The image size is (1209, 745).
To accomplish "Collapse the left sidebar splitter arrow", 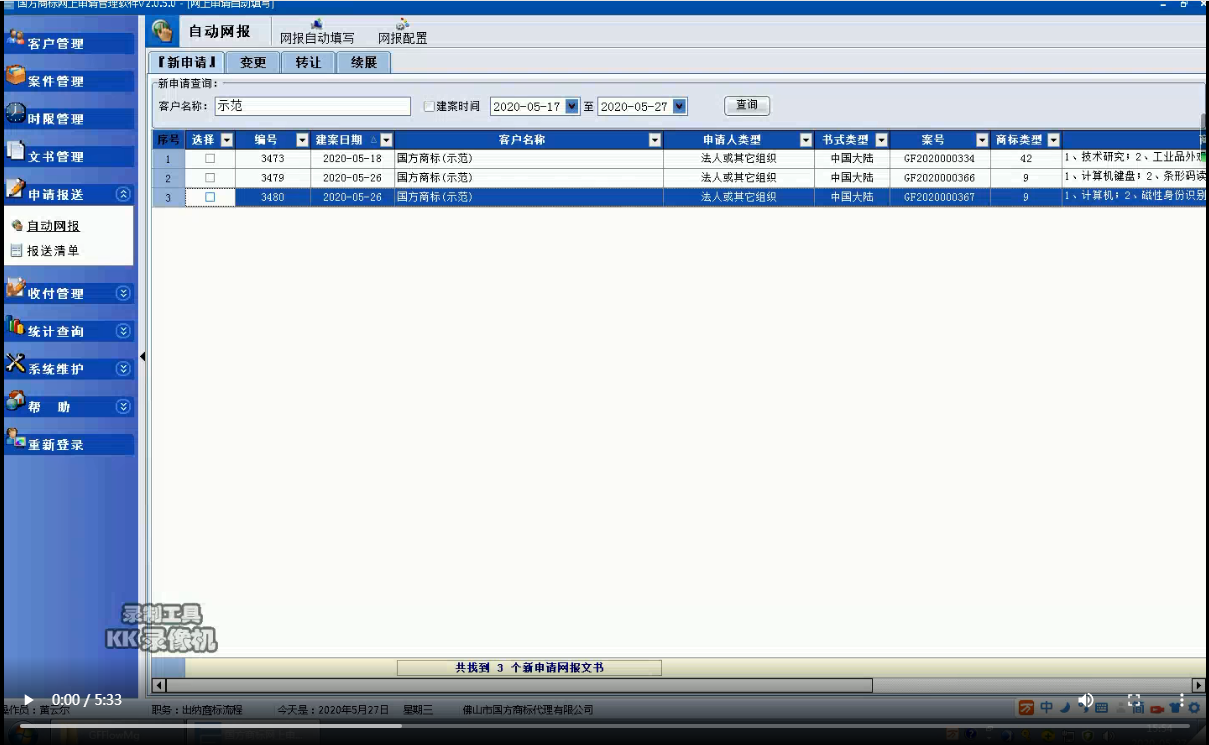I will 142,356.
